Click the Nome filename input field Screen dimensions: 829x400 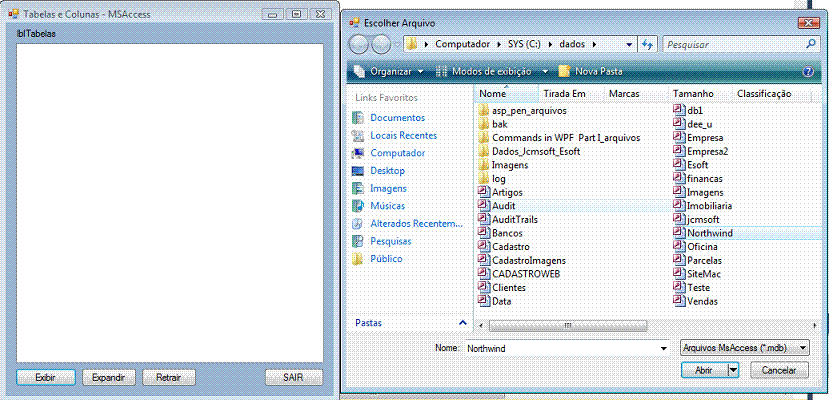pos(561,349)
